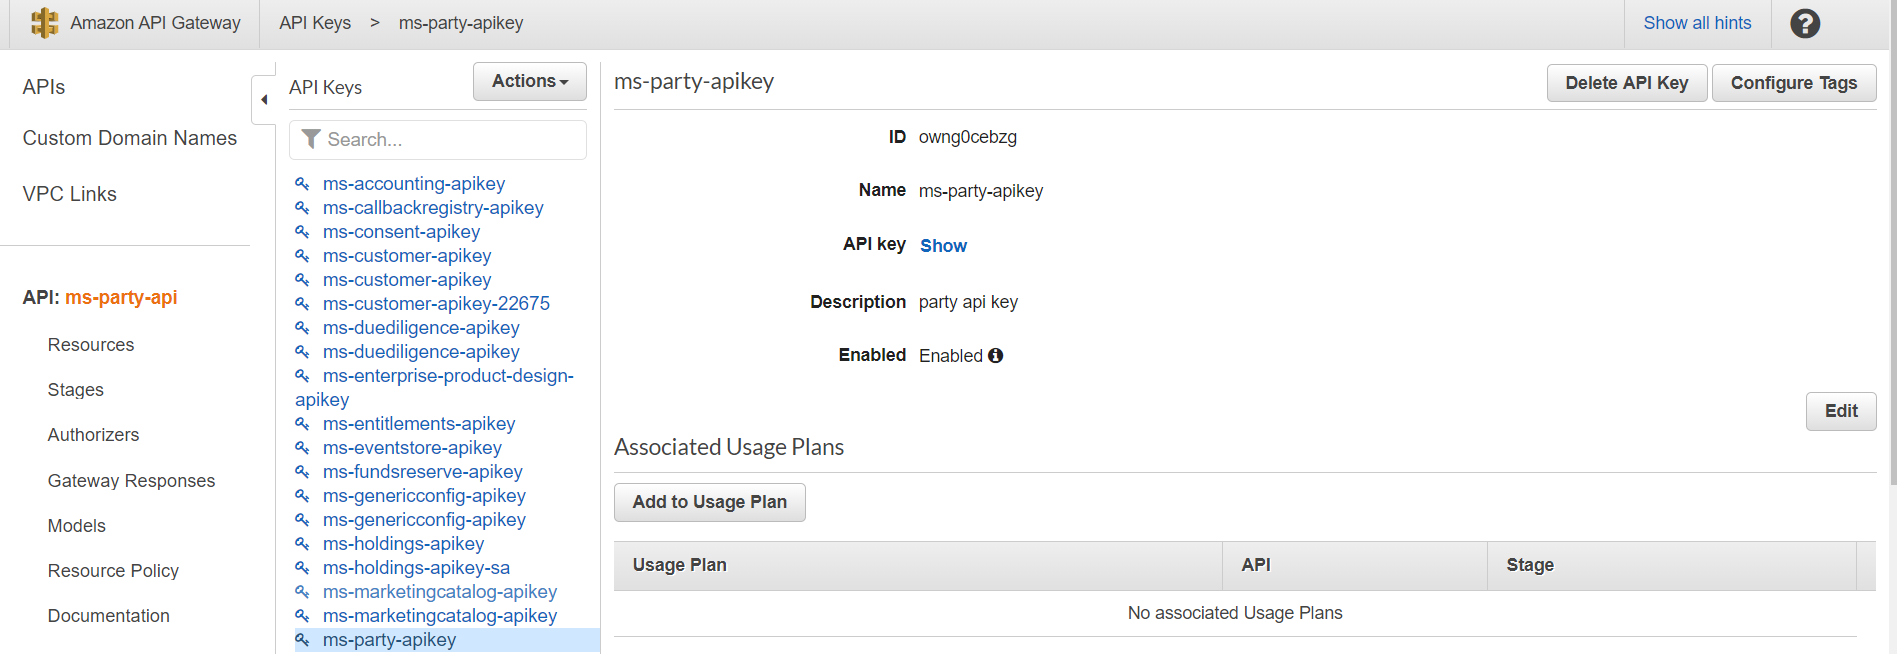Select ms-fundsreserve-apikey from the key list
The width and height of the screenshot is (1897, 654).
tap(422, 472)
